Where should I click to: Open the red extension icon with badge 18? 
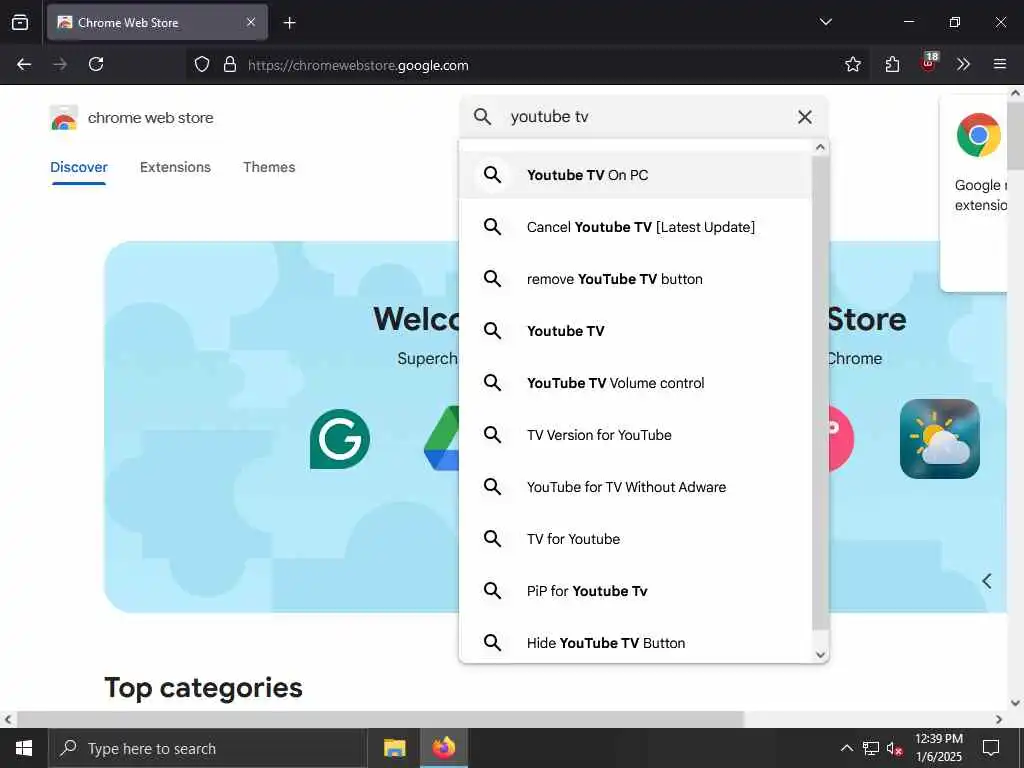929,63
